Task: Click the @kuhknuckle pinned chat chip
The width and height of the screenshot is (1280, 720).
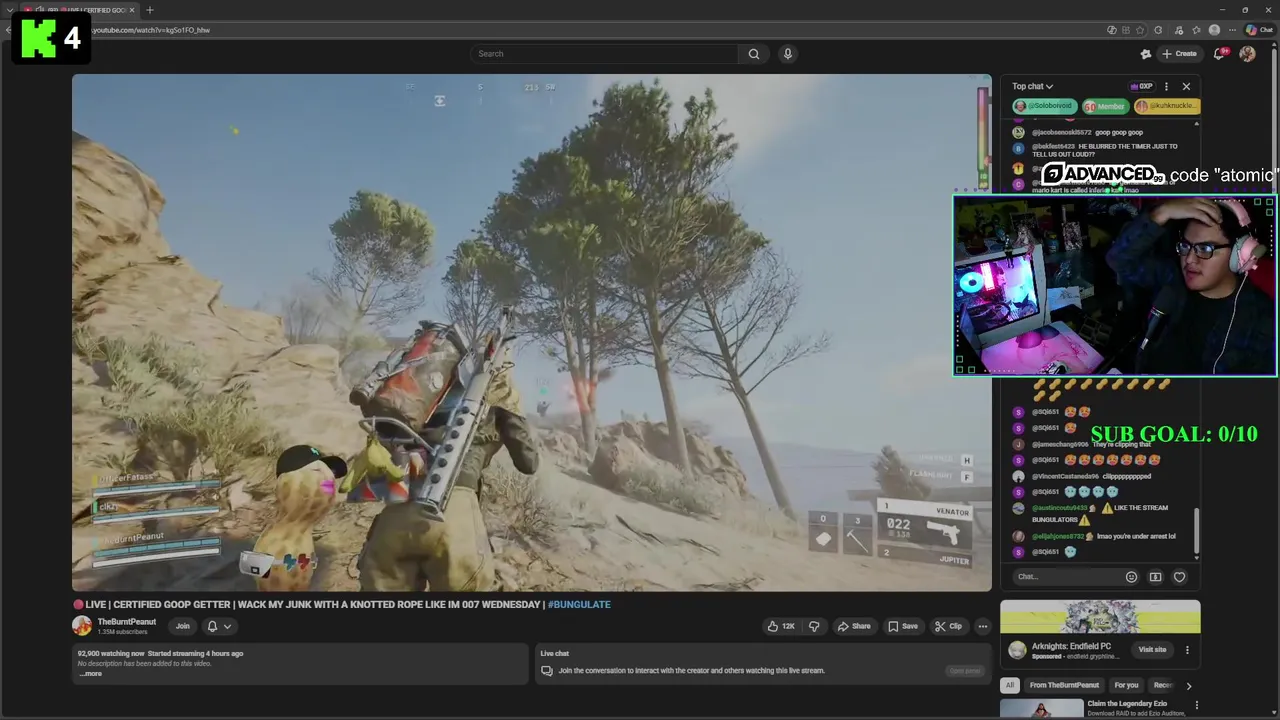Action: click(1165, 106)
